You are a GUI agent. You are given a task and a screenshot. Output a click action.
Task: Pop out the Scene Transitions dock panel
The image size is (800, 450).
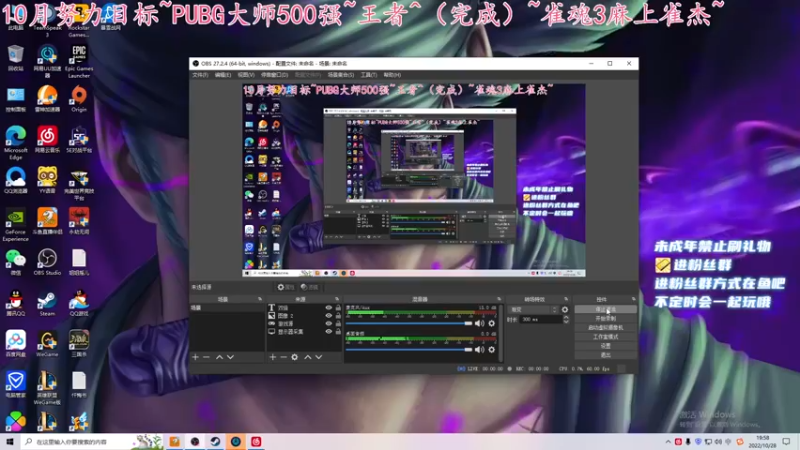[566, 299]
